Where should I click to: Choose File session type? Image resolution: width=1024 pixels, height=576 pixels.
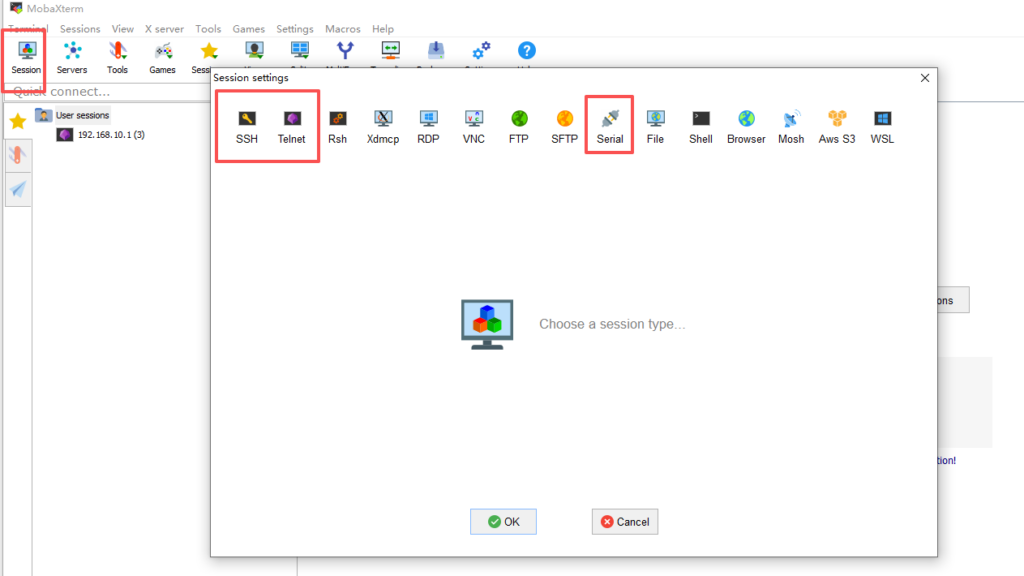pos(655,127)
